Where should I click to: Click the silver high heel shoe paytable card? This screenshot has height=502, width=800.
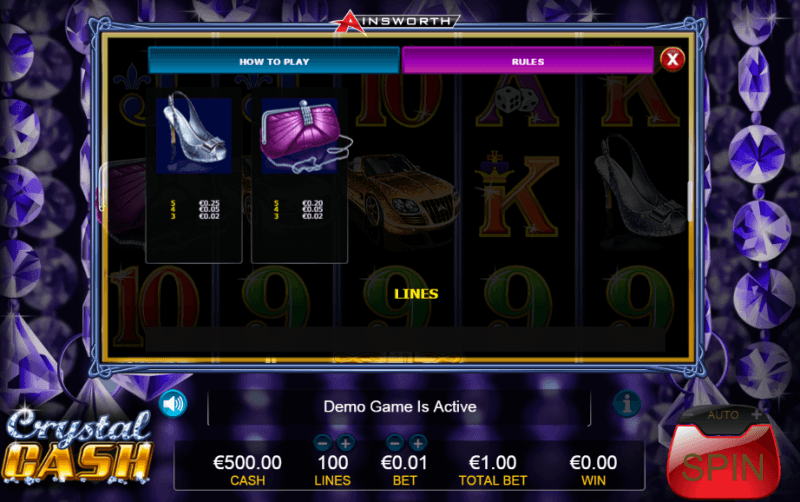[194, 175]
